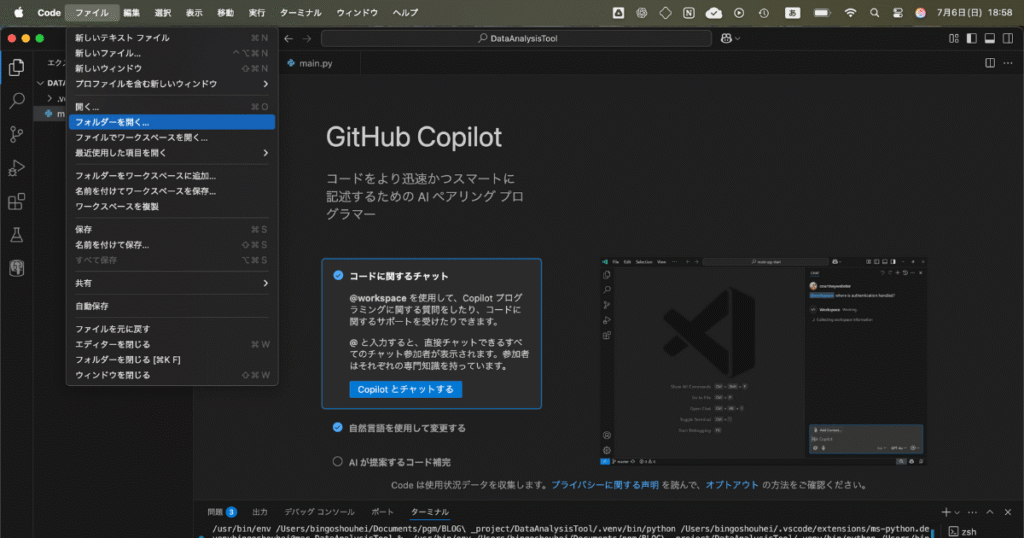1024x538 pixels.
Task: Close the bottom panel with X
Action: [1008, 512]
